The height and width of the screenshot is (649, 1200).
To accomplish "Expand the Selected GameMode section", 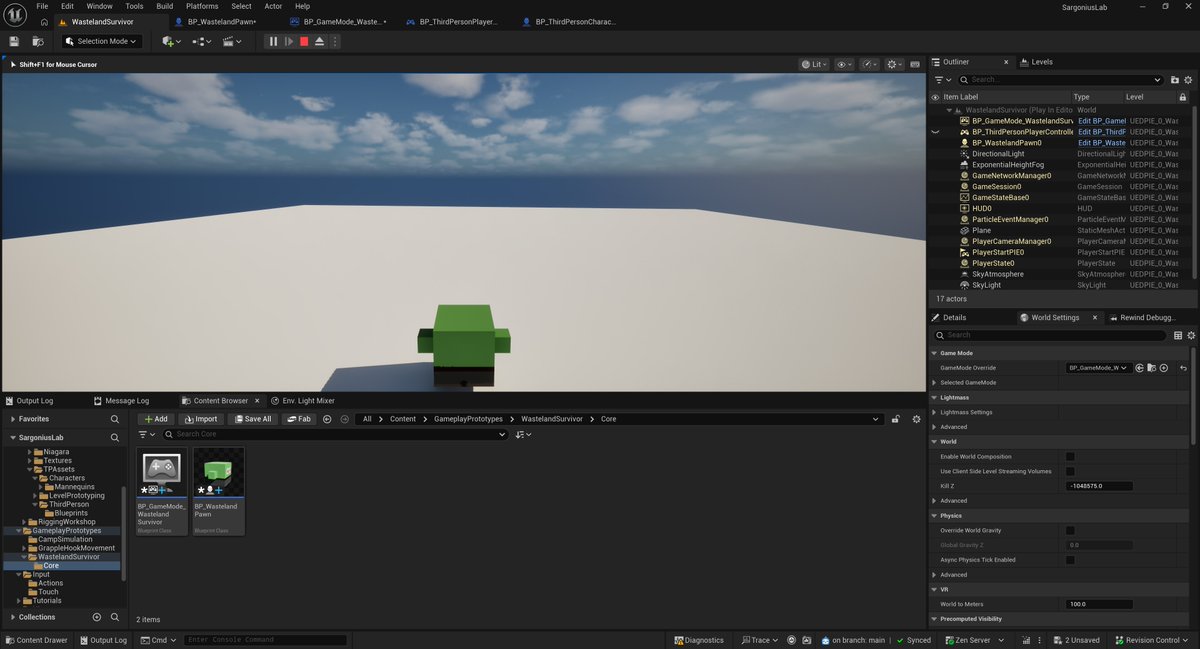I will coord(935,382).
